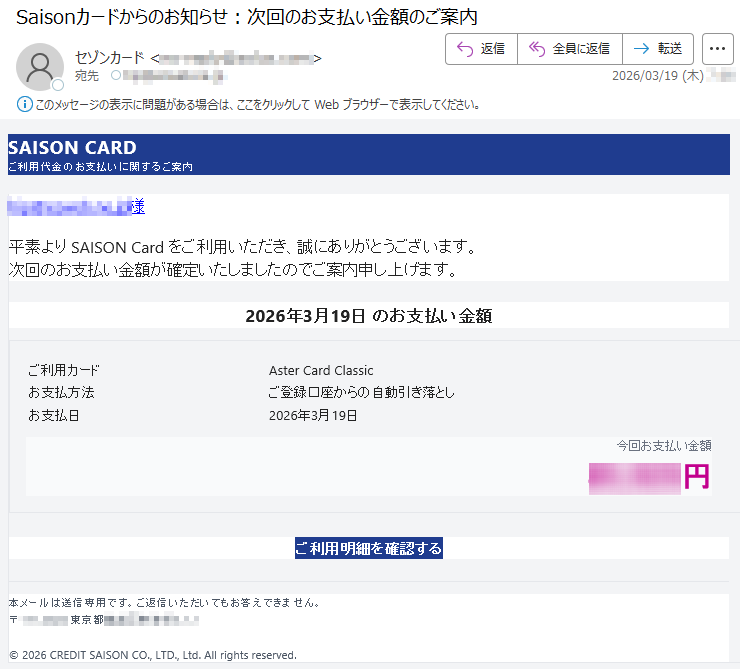The width and height of the screenshot is (743, 669).
Task: Click the view-in-Web-browser notice text
Action: [x=257, y=104]
